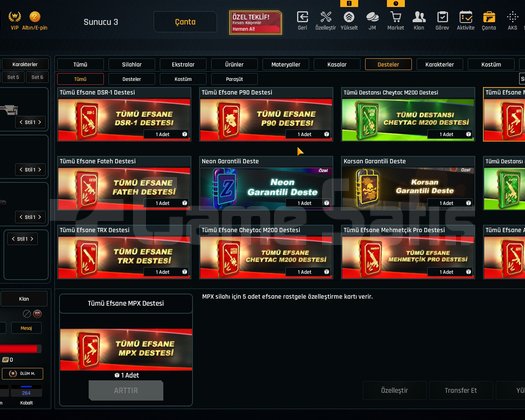The image size is (525, 420).
Task: Go back with the Geri icon
Action: [302, 20]
